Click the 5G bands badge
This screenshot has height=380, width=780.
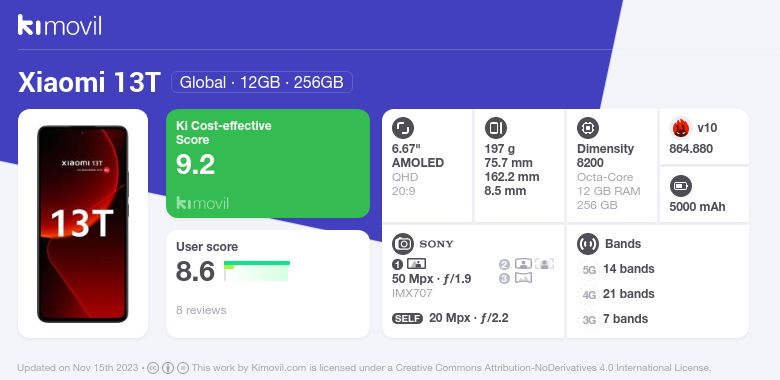(x=589, y=270)
